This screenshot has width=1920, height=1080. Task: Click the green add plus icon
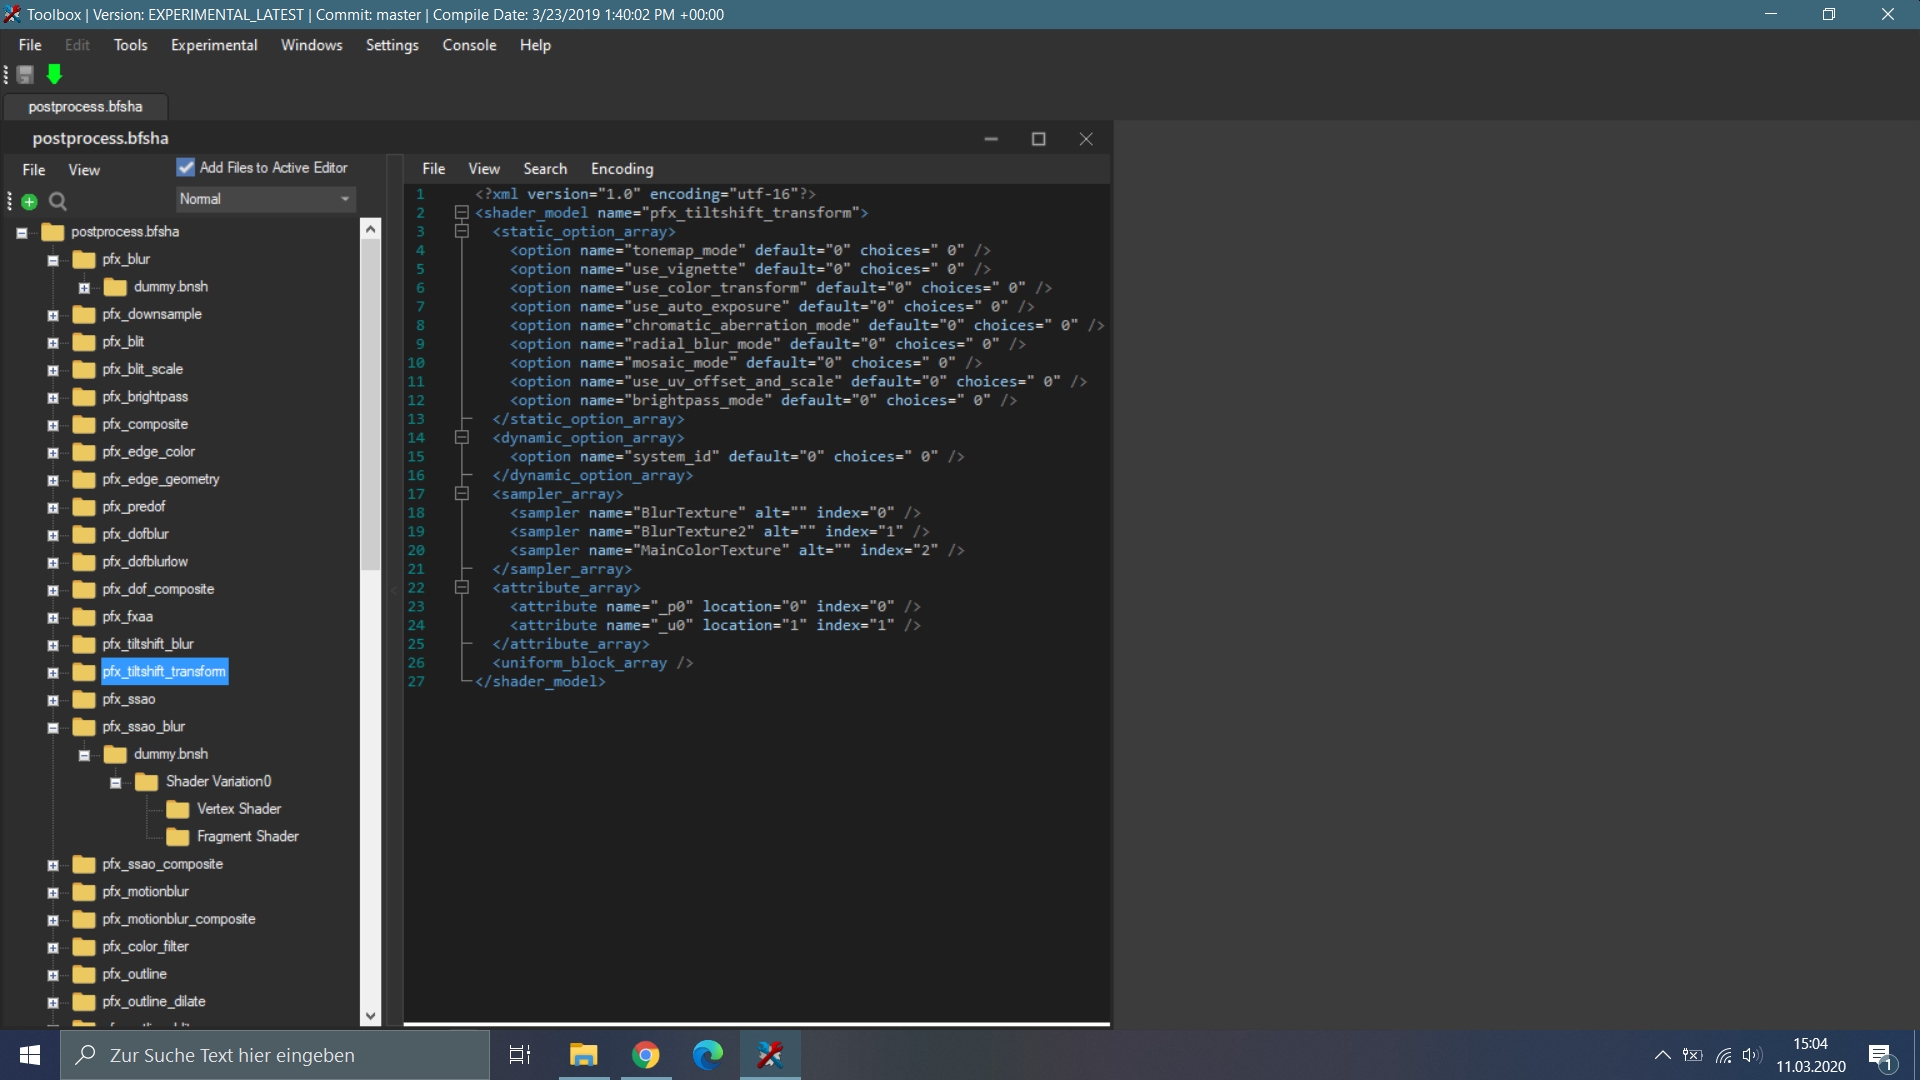click(x=30, y=202)
